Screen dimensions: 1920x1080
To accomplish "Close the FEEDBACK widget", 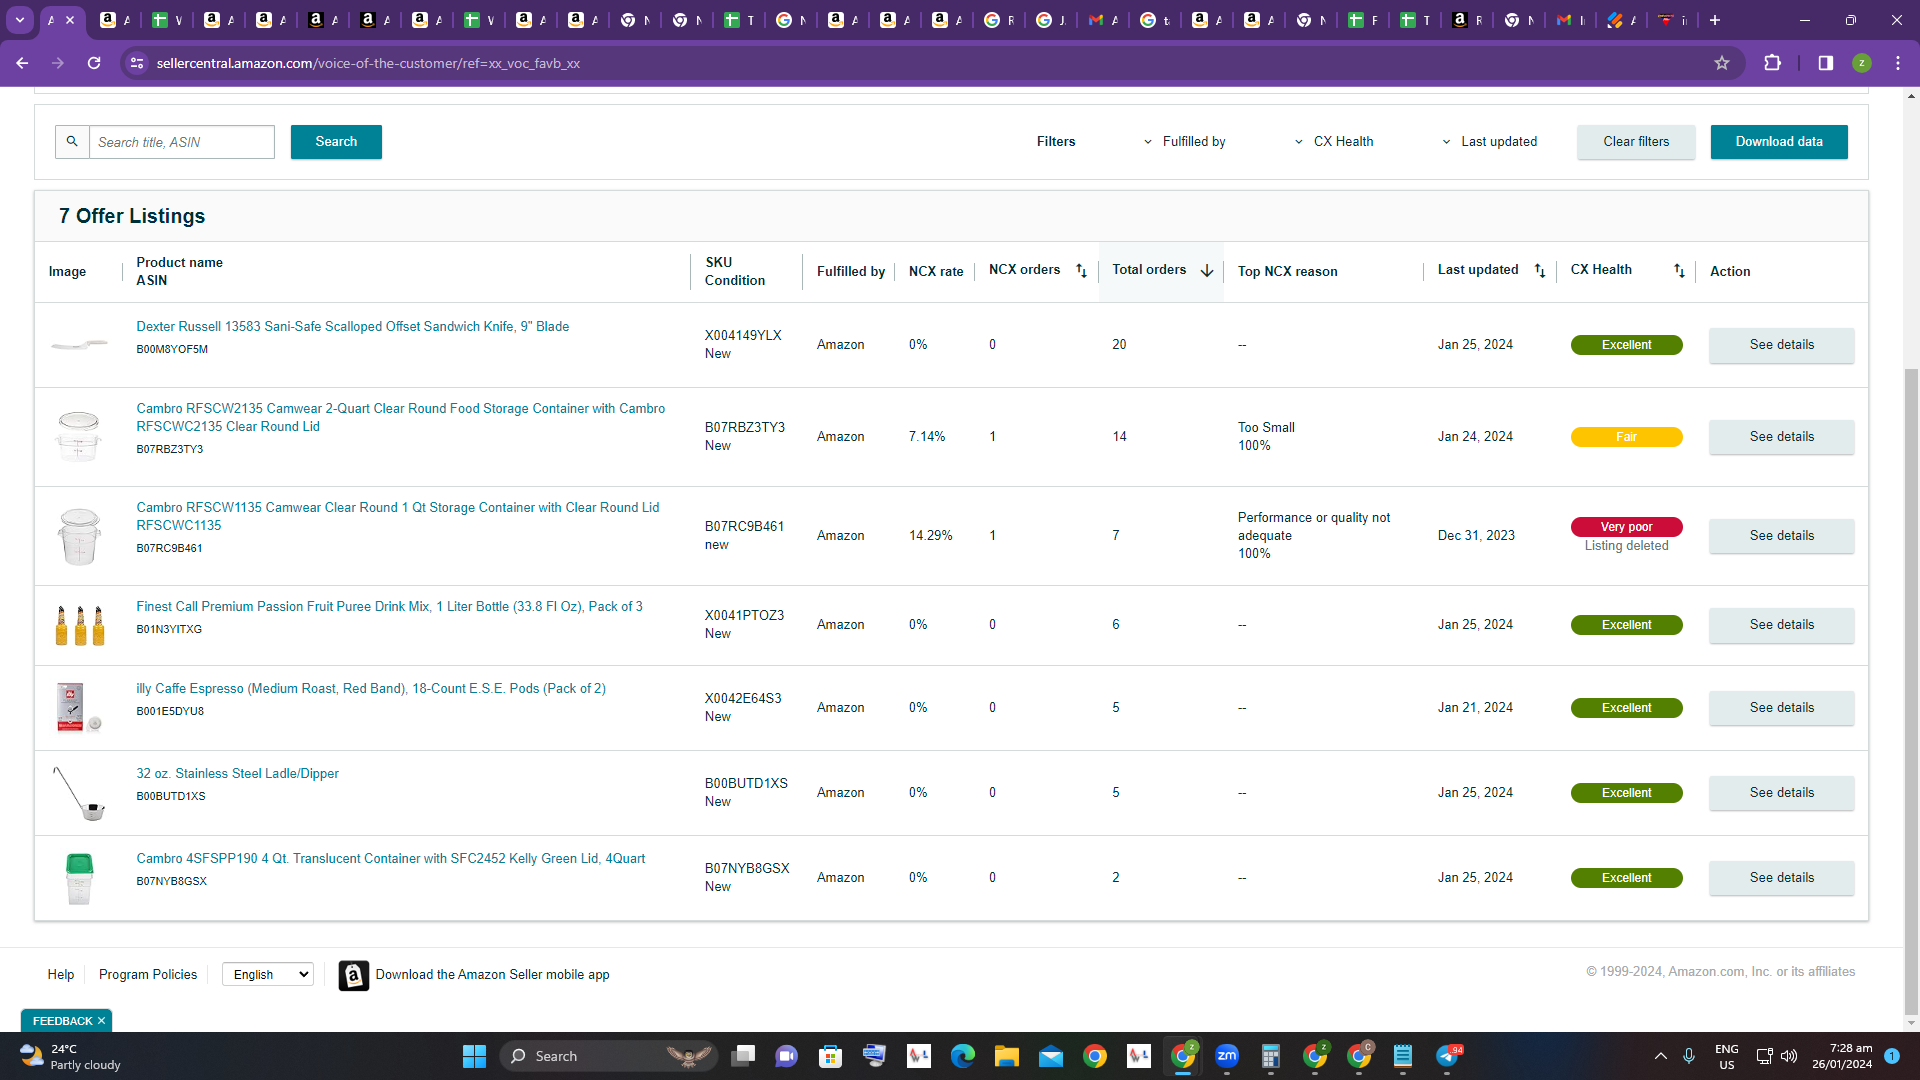I will [x=101, y=1021].
